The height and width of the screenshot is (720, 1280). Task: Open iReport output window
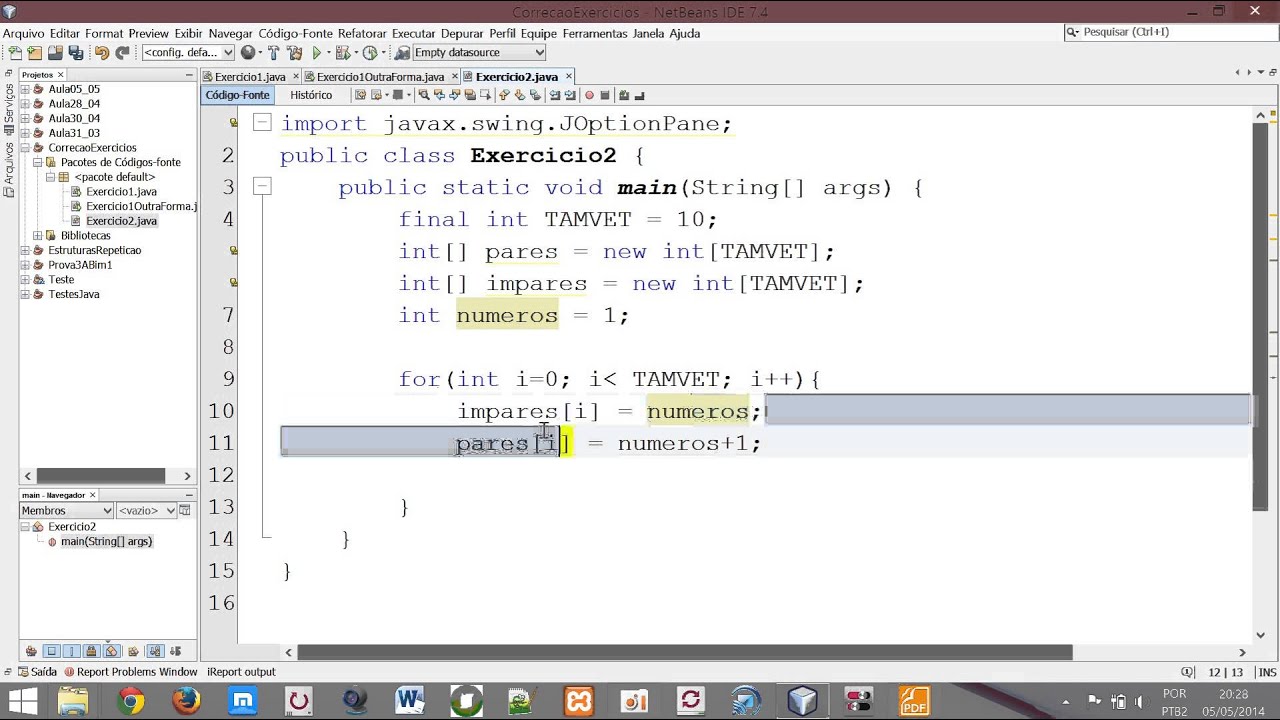tap(241, 672)
